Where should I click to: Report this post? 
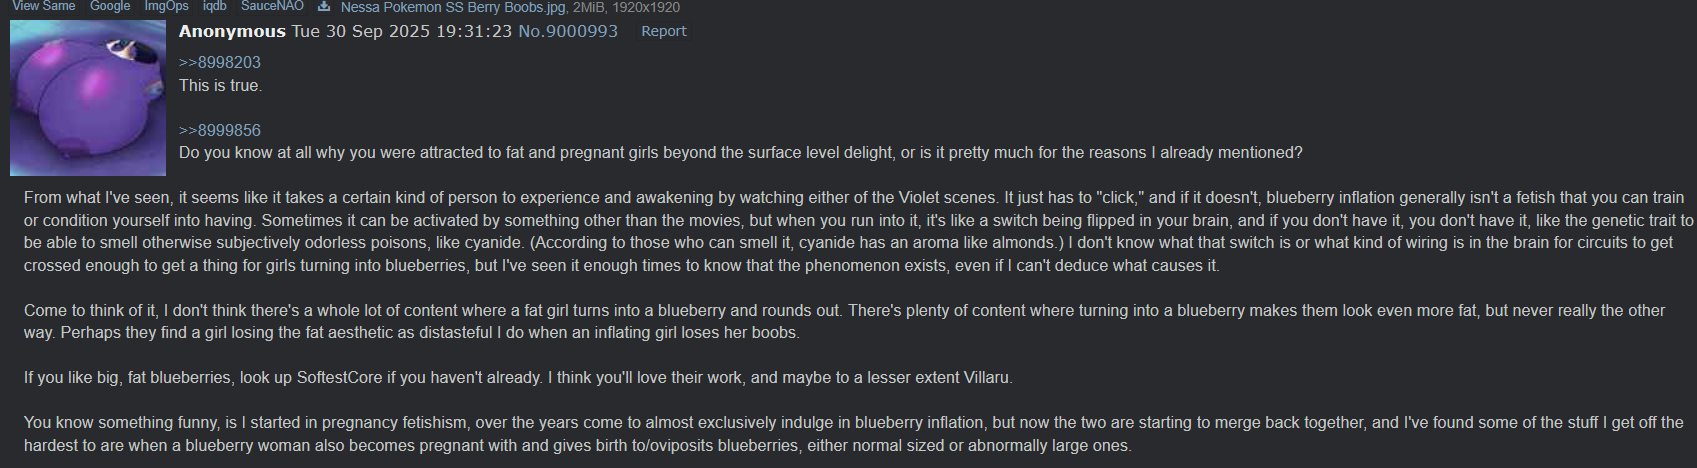[x=663, y=31]
